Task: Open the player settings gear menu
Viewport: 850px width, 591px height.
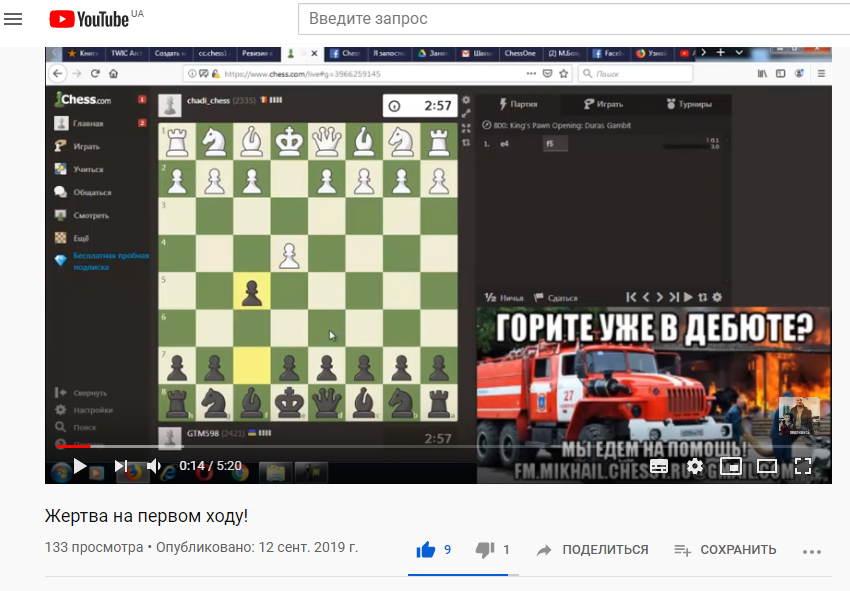Action: point(694,466)
